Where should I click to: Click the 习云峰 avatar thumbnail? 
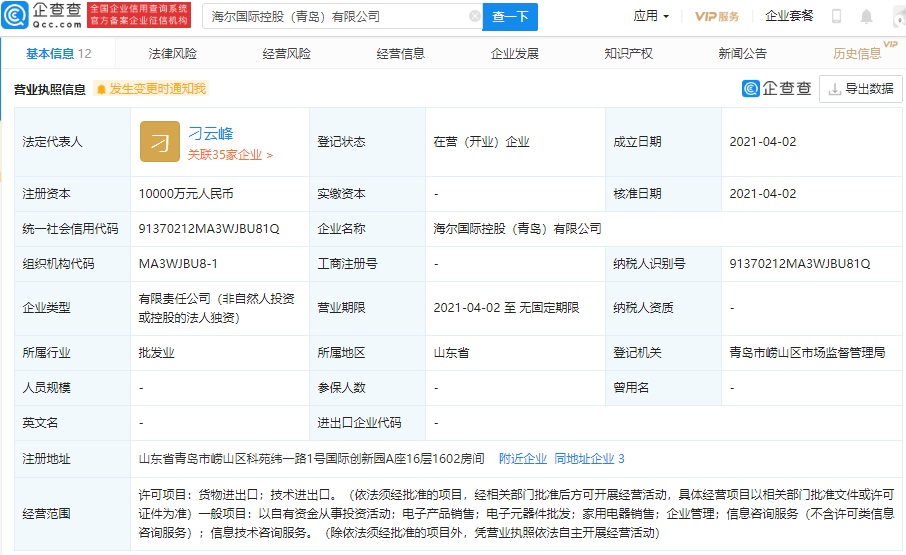pos(159,142)
